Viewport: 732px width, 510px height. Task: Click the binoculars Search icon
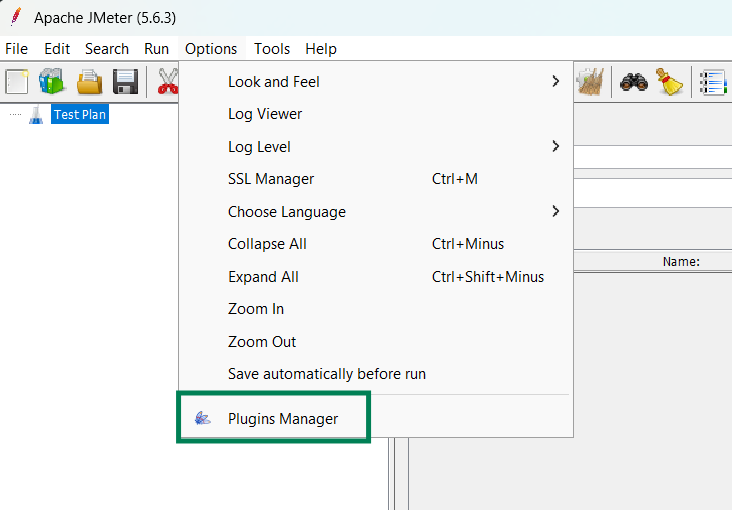[x=633, y=82]
